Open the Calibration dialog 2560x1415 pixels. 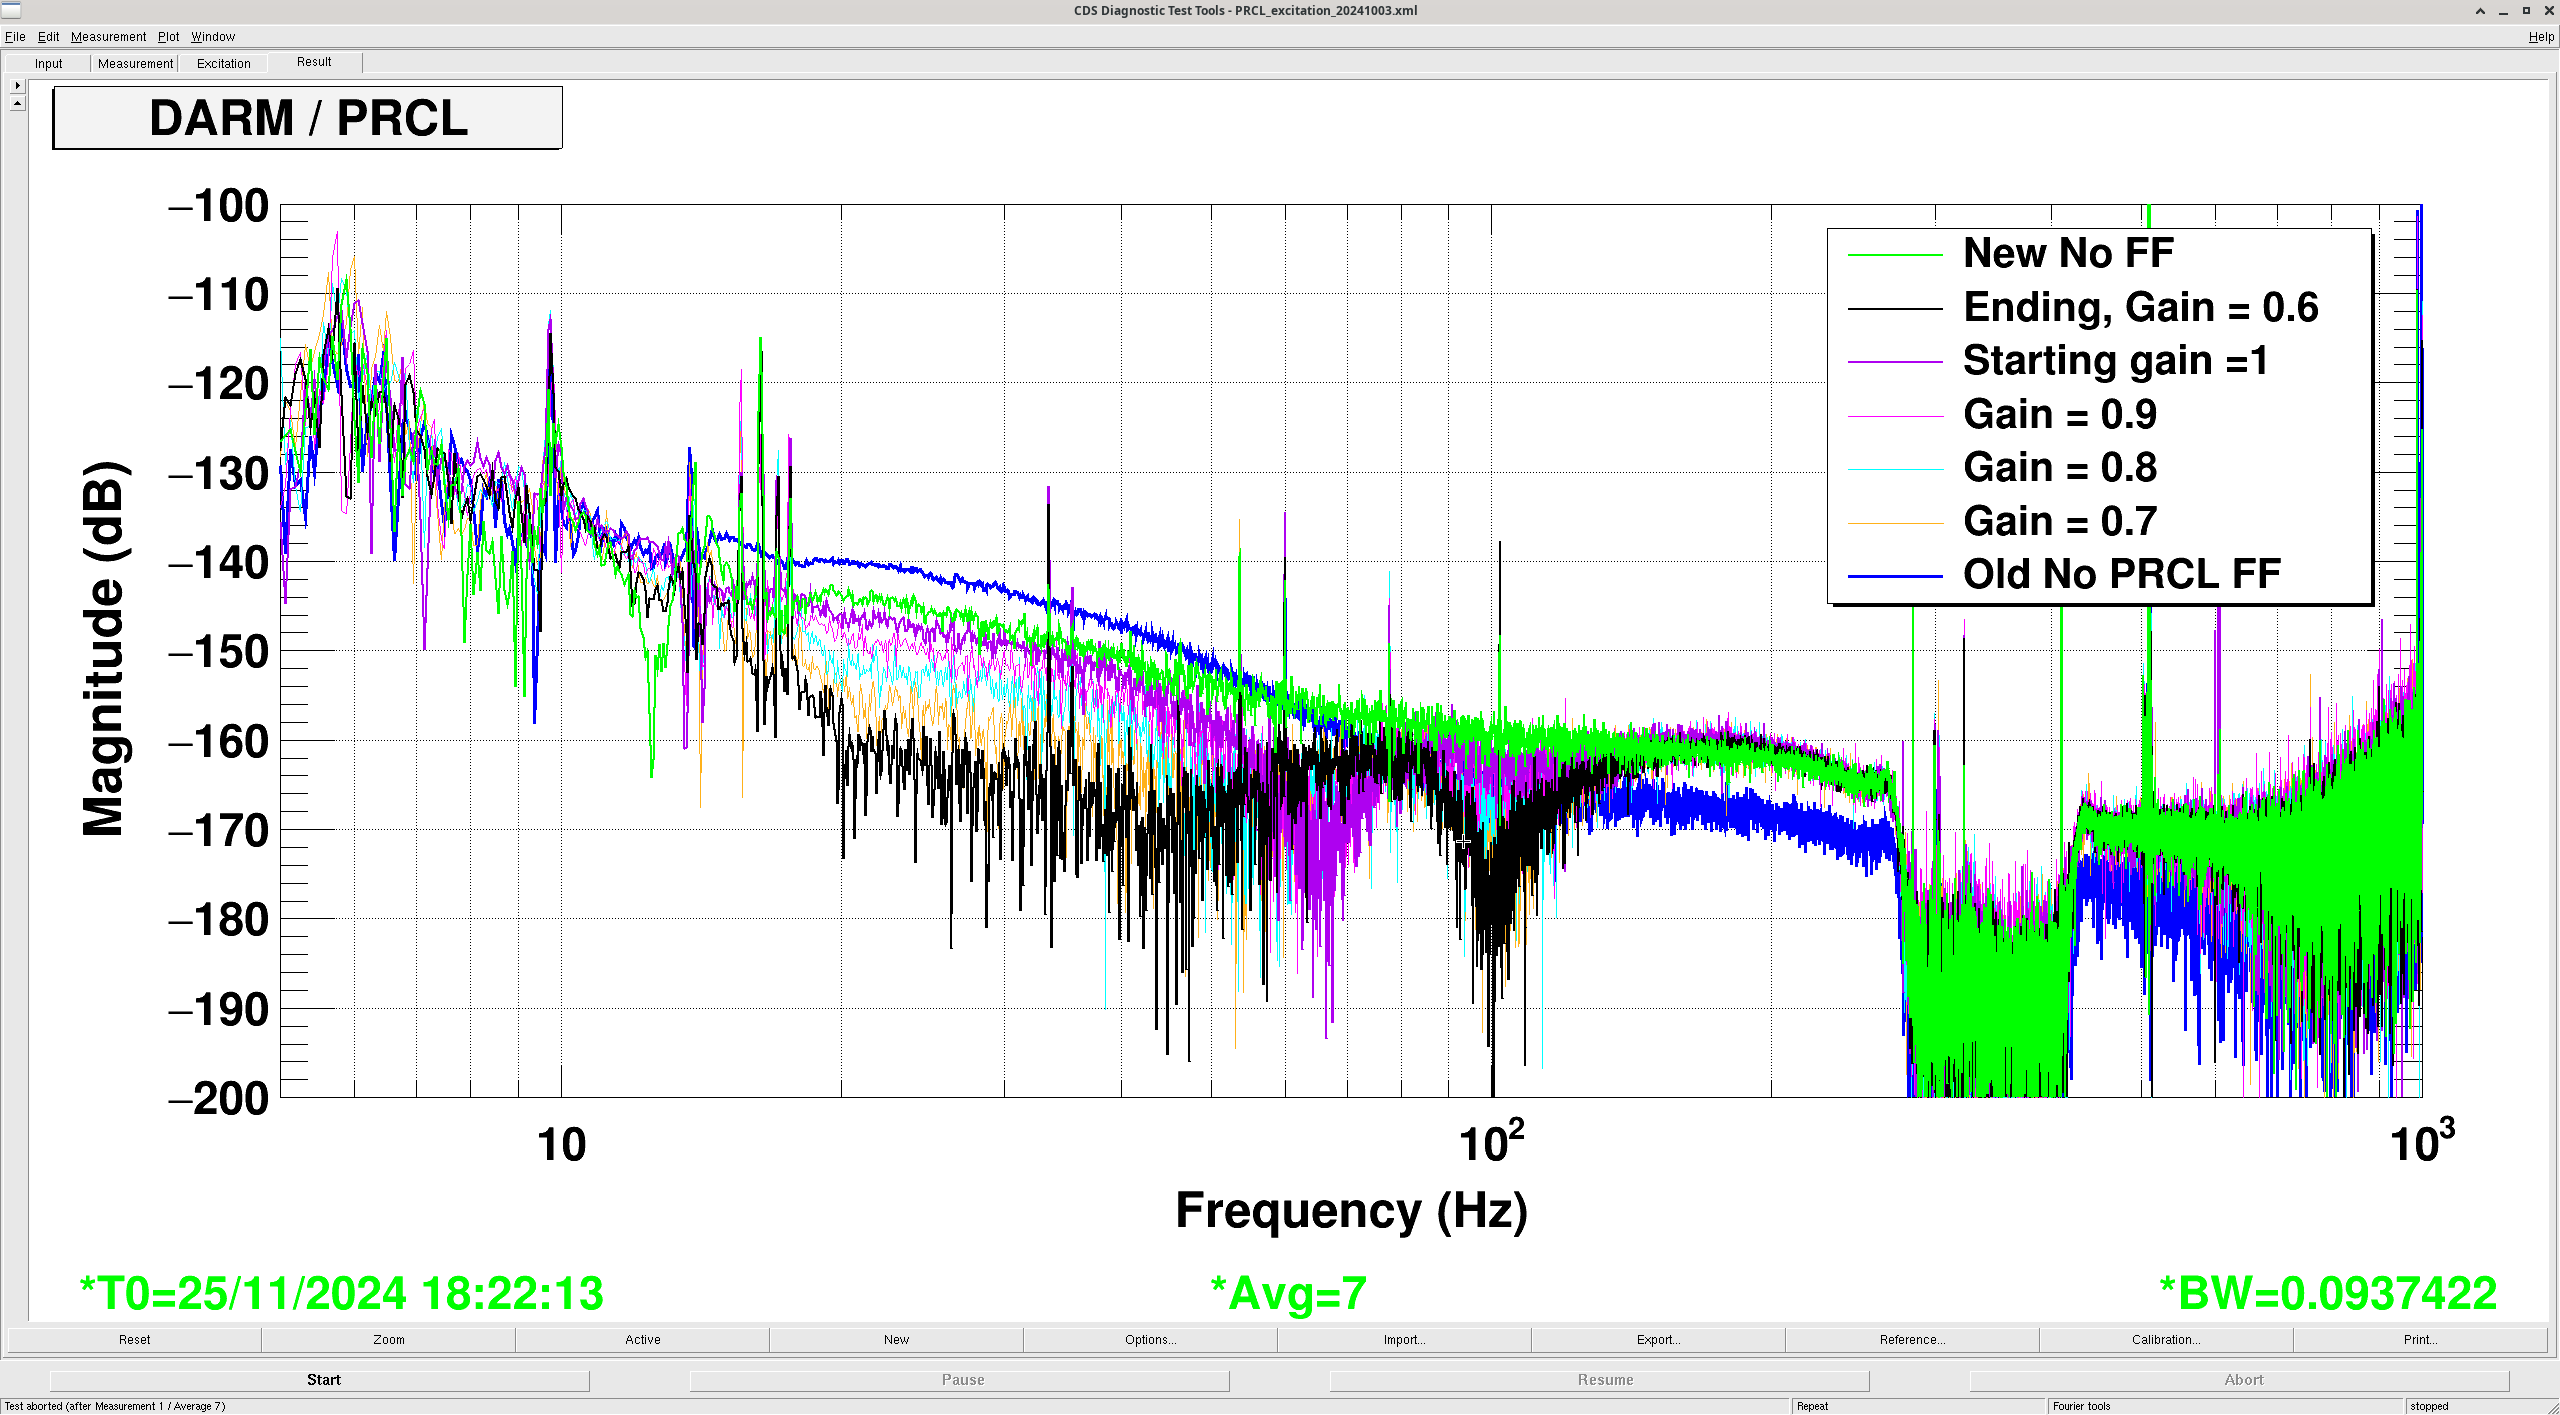point(2167,1340)
